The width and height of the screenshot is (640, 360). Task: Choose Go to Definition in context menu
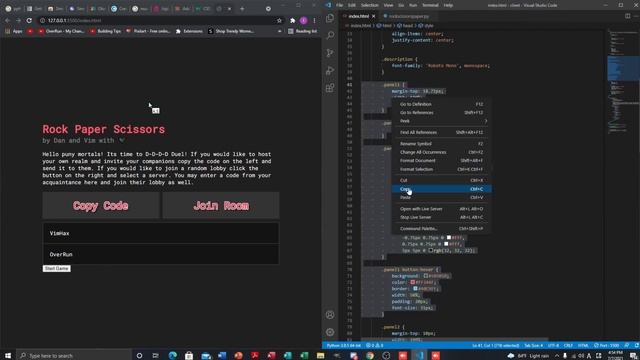(x=441, y=104)
